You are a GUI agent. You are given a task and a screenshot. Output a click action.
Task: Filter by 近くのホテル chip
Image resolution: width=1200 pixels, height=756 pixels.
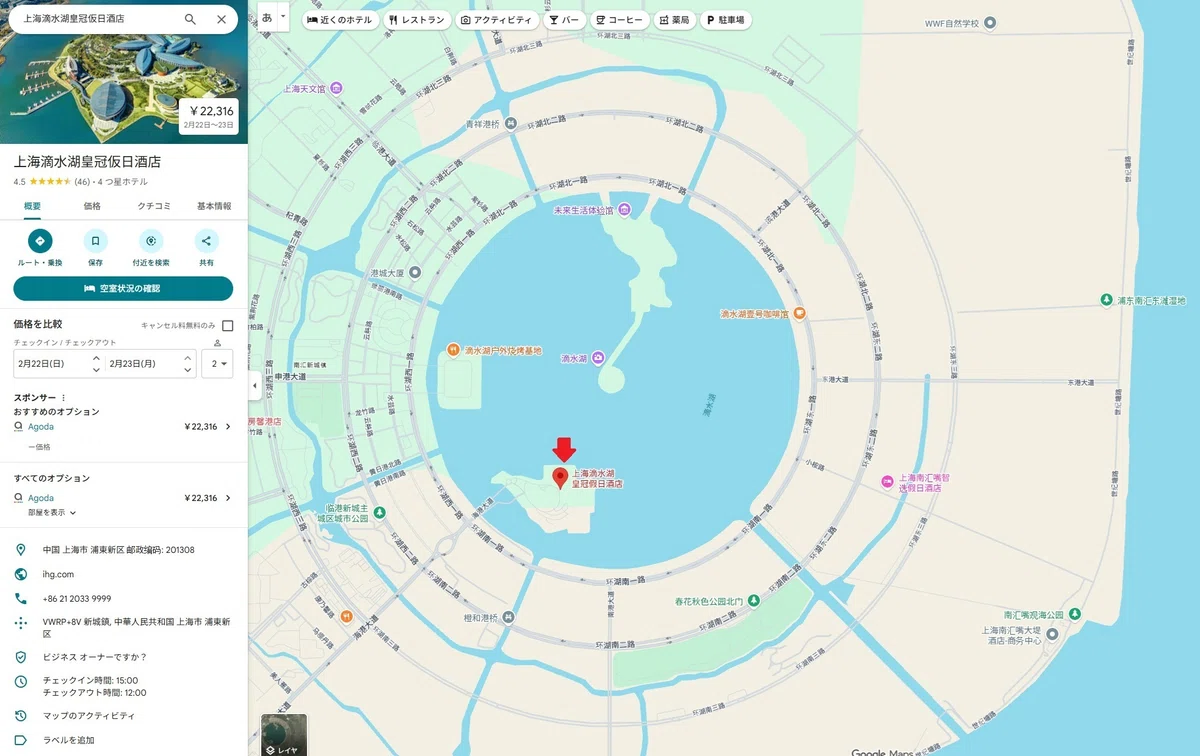point(340,20)
